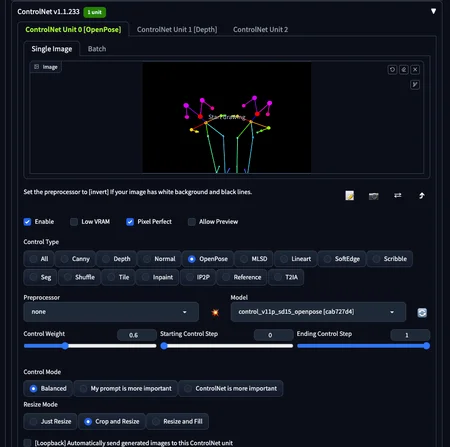Open the Model dropdown for control_v11p_sd15_openpose
This screenshot has width=450, height=447.
(318, 312)
